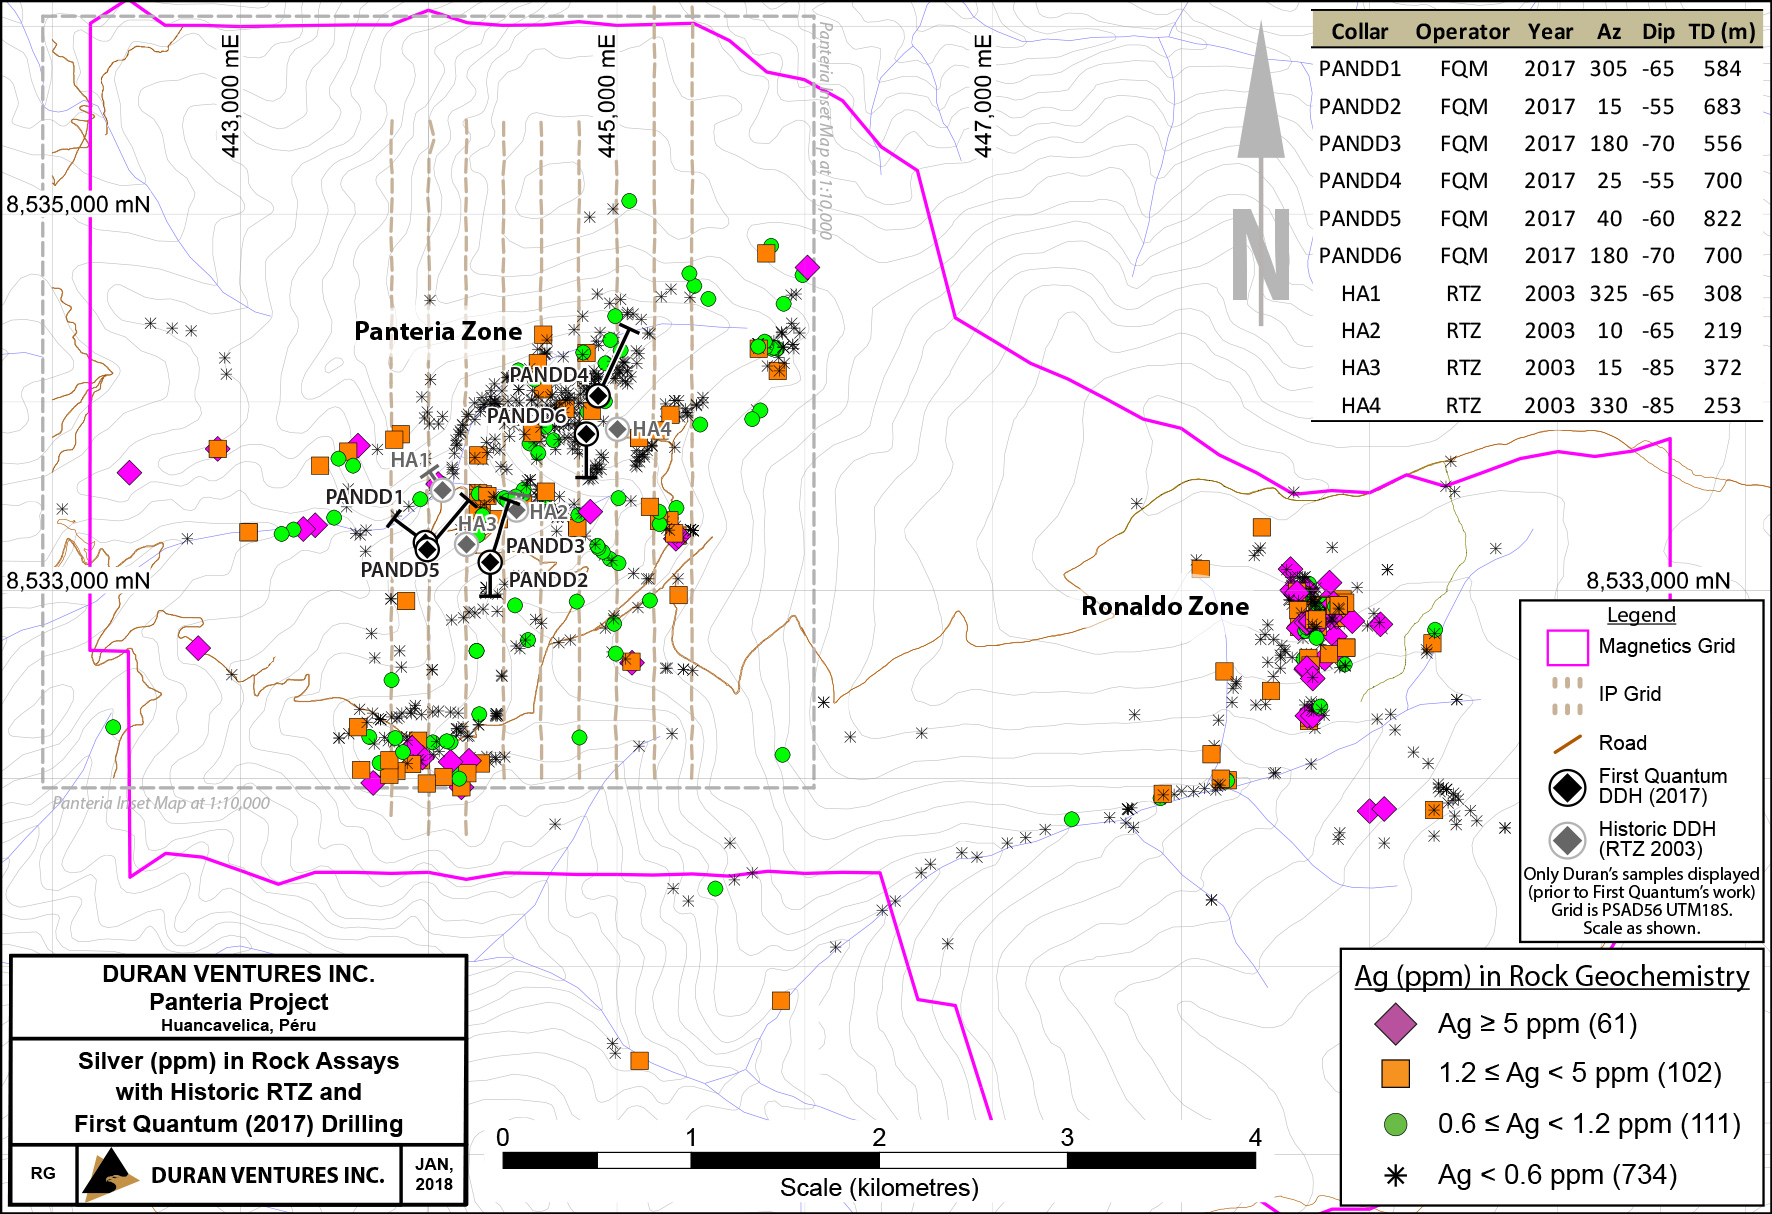Viewport: 1772px width, 1214px height.
Task: Click the Magnetics Grid magenta legend box
Action: 1567,647
